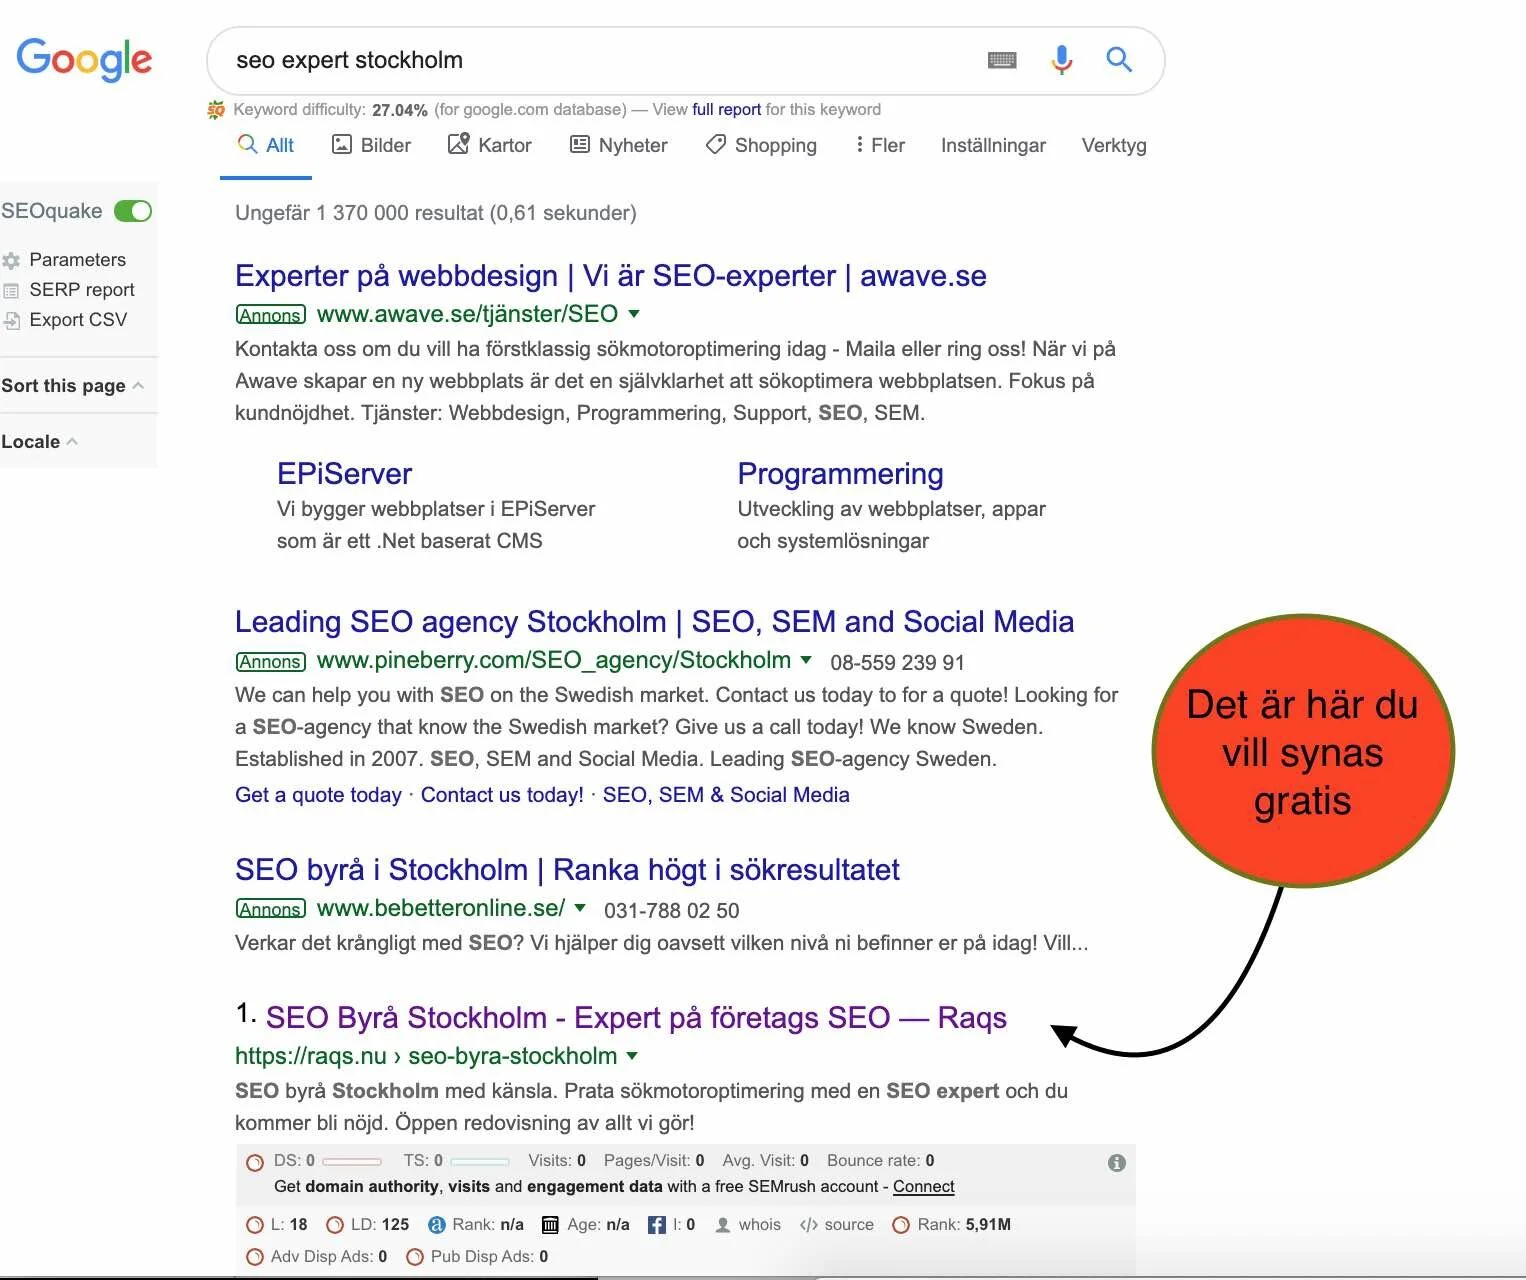Click the https://raqs.nu seo-byra-stockholm URL
1526x1280 pixels.
pyautogui.click(x=426, y=1056)
